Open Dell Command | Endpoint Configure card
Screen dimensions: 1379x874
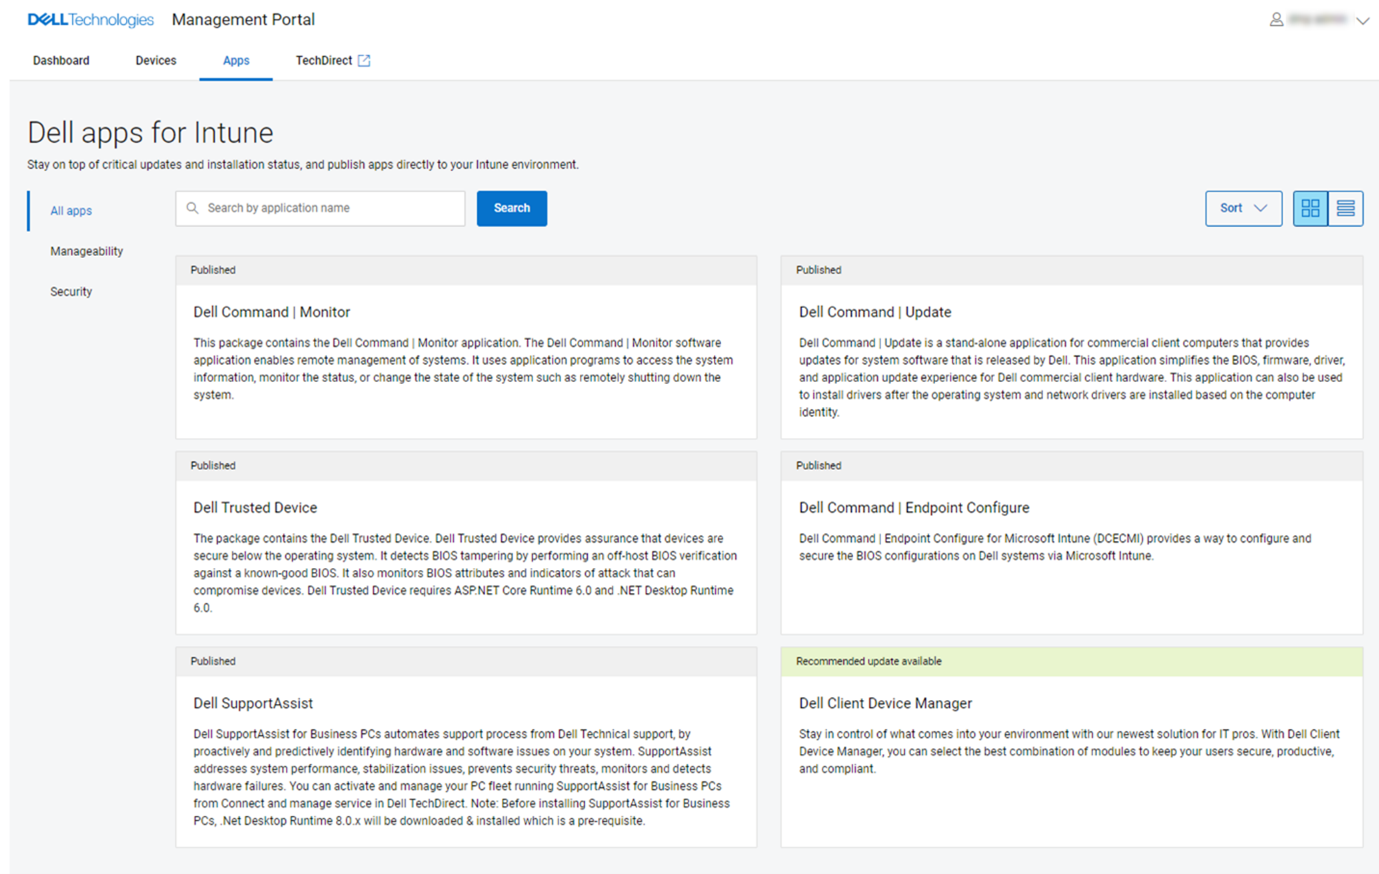tap(1072, 543)
